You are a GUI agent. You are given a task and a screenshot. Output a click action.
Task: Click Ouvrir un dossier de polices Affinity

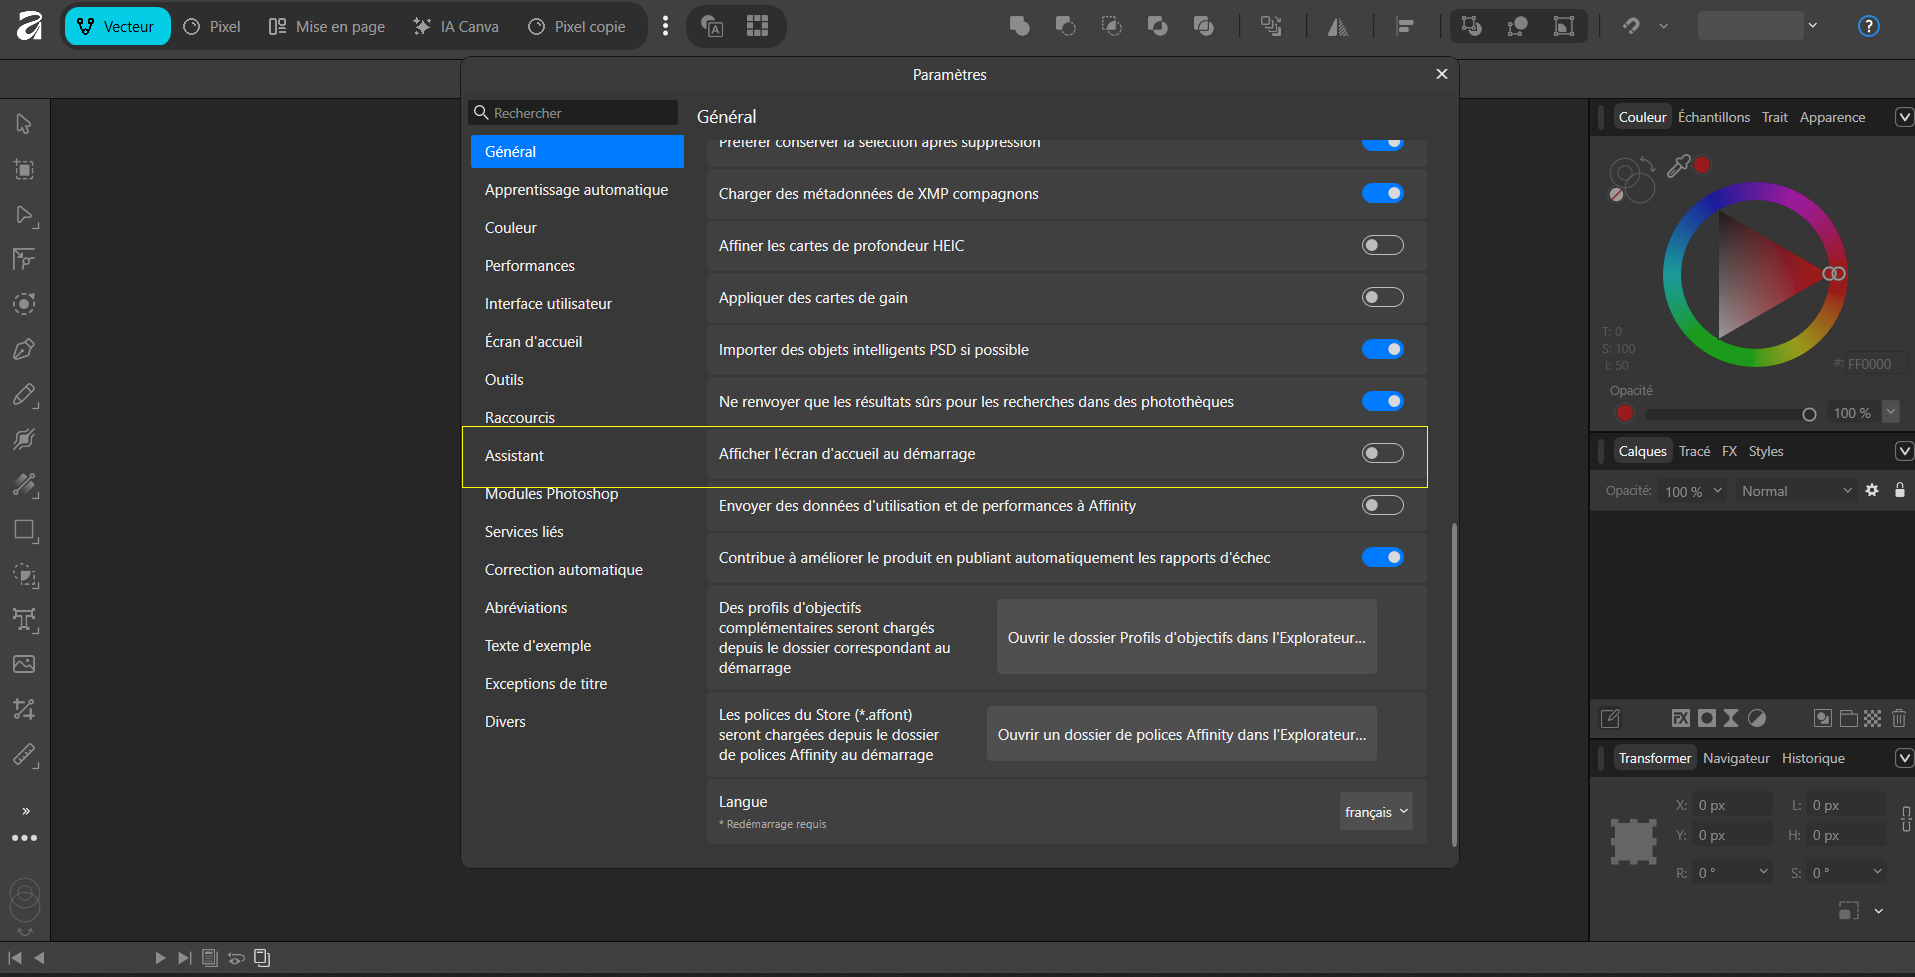click(x=1182, y=734)
